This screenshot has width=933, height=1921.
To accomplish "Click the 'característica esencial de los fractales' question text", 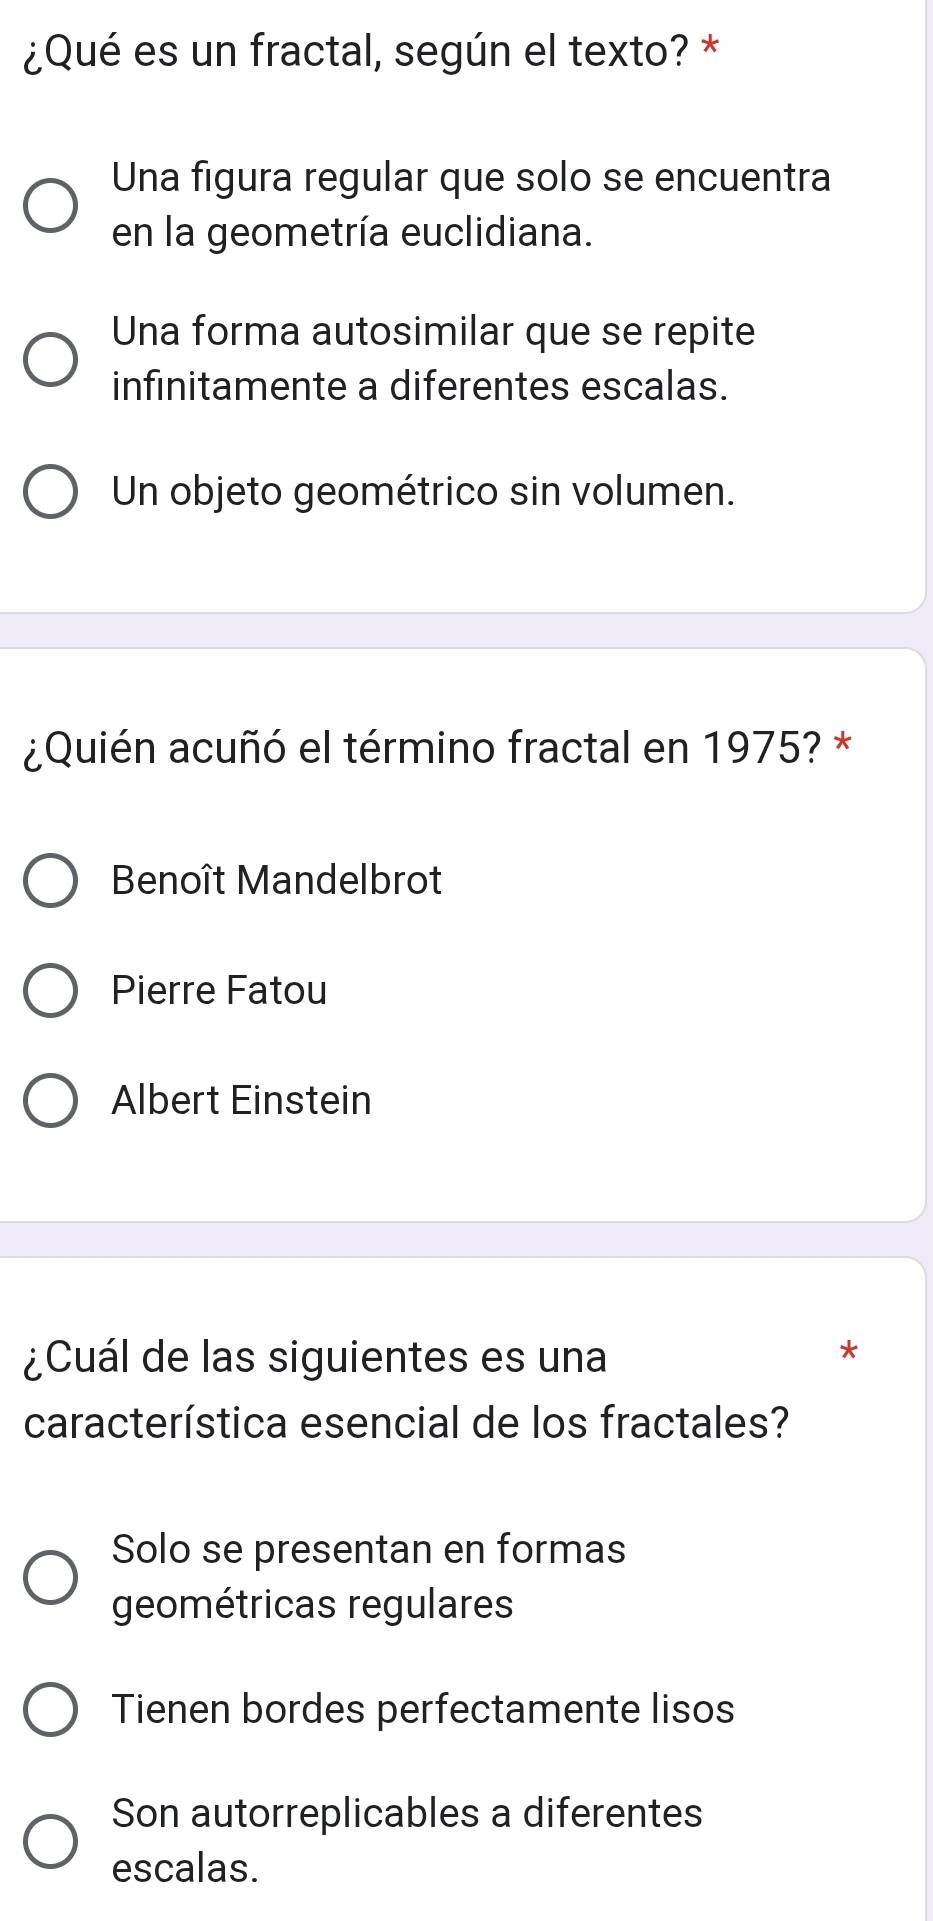I will coord(406,1422).
